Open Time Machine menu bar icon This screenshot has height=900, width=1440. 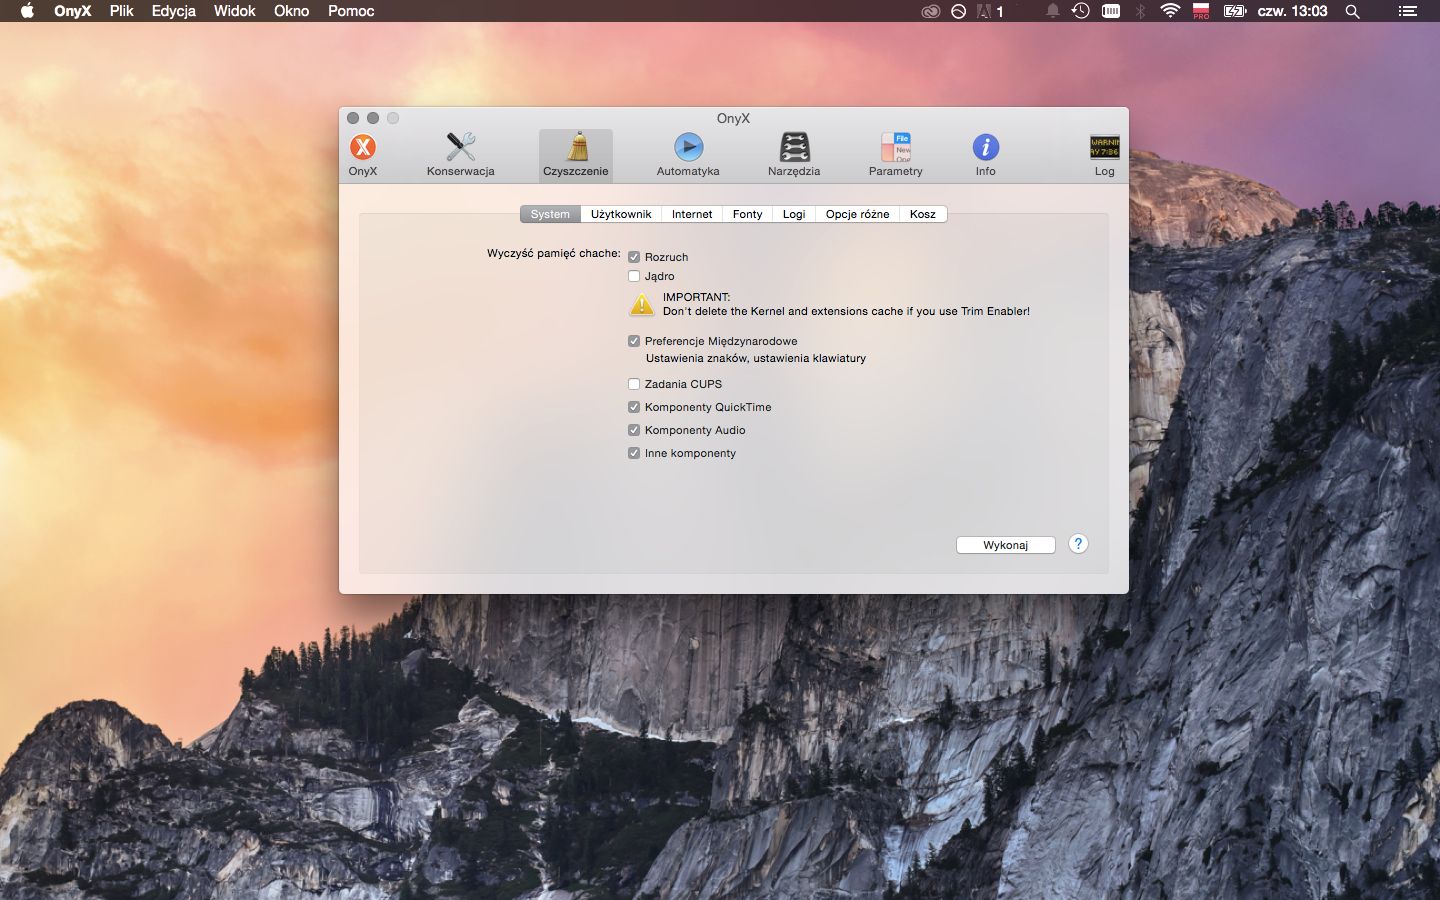click(x=1081, y=11)
